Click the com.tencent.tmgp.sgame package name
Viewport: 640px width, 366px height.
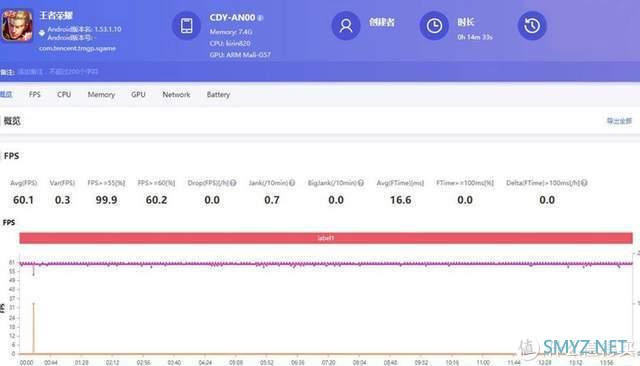[78, 48]
